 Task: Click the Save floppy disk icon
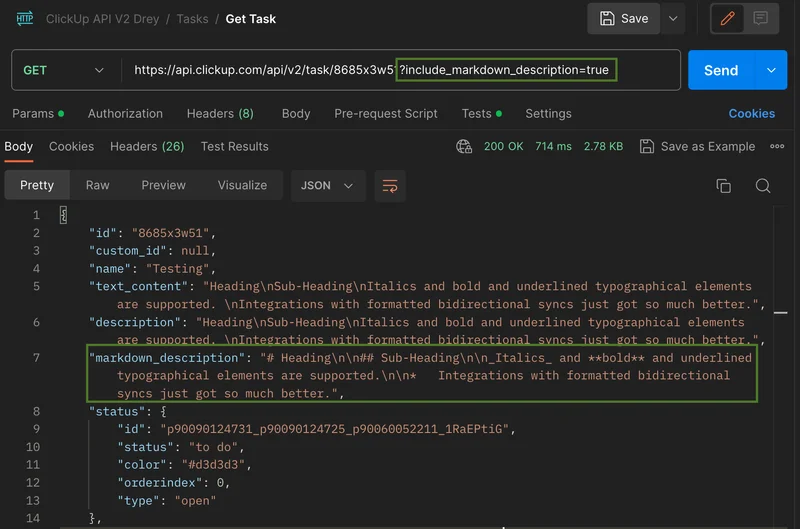click(607, 19)
